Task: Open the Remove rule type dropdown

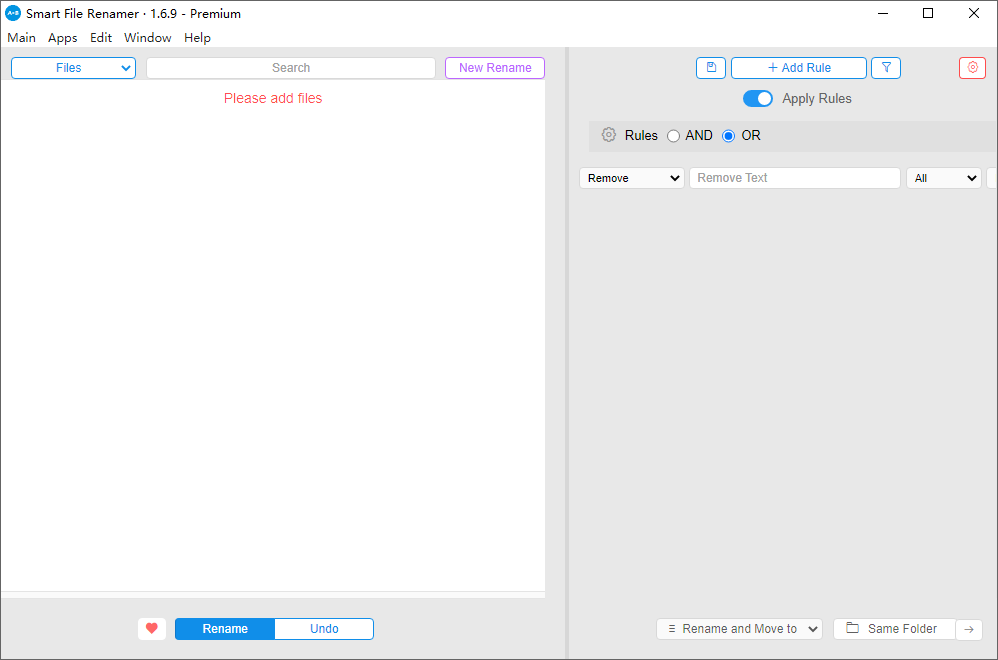Action: (x=632, y=178)
